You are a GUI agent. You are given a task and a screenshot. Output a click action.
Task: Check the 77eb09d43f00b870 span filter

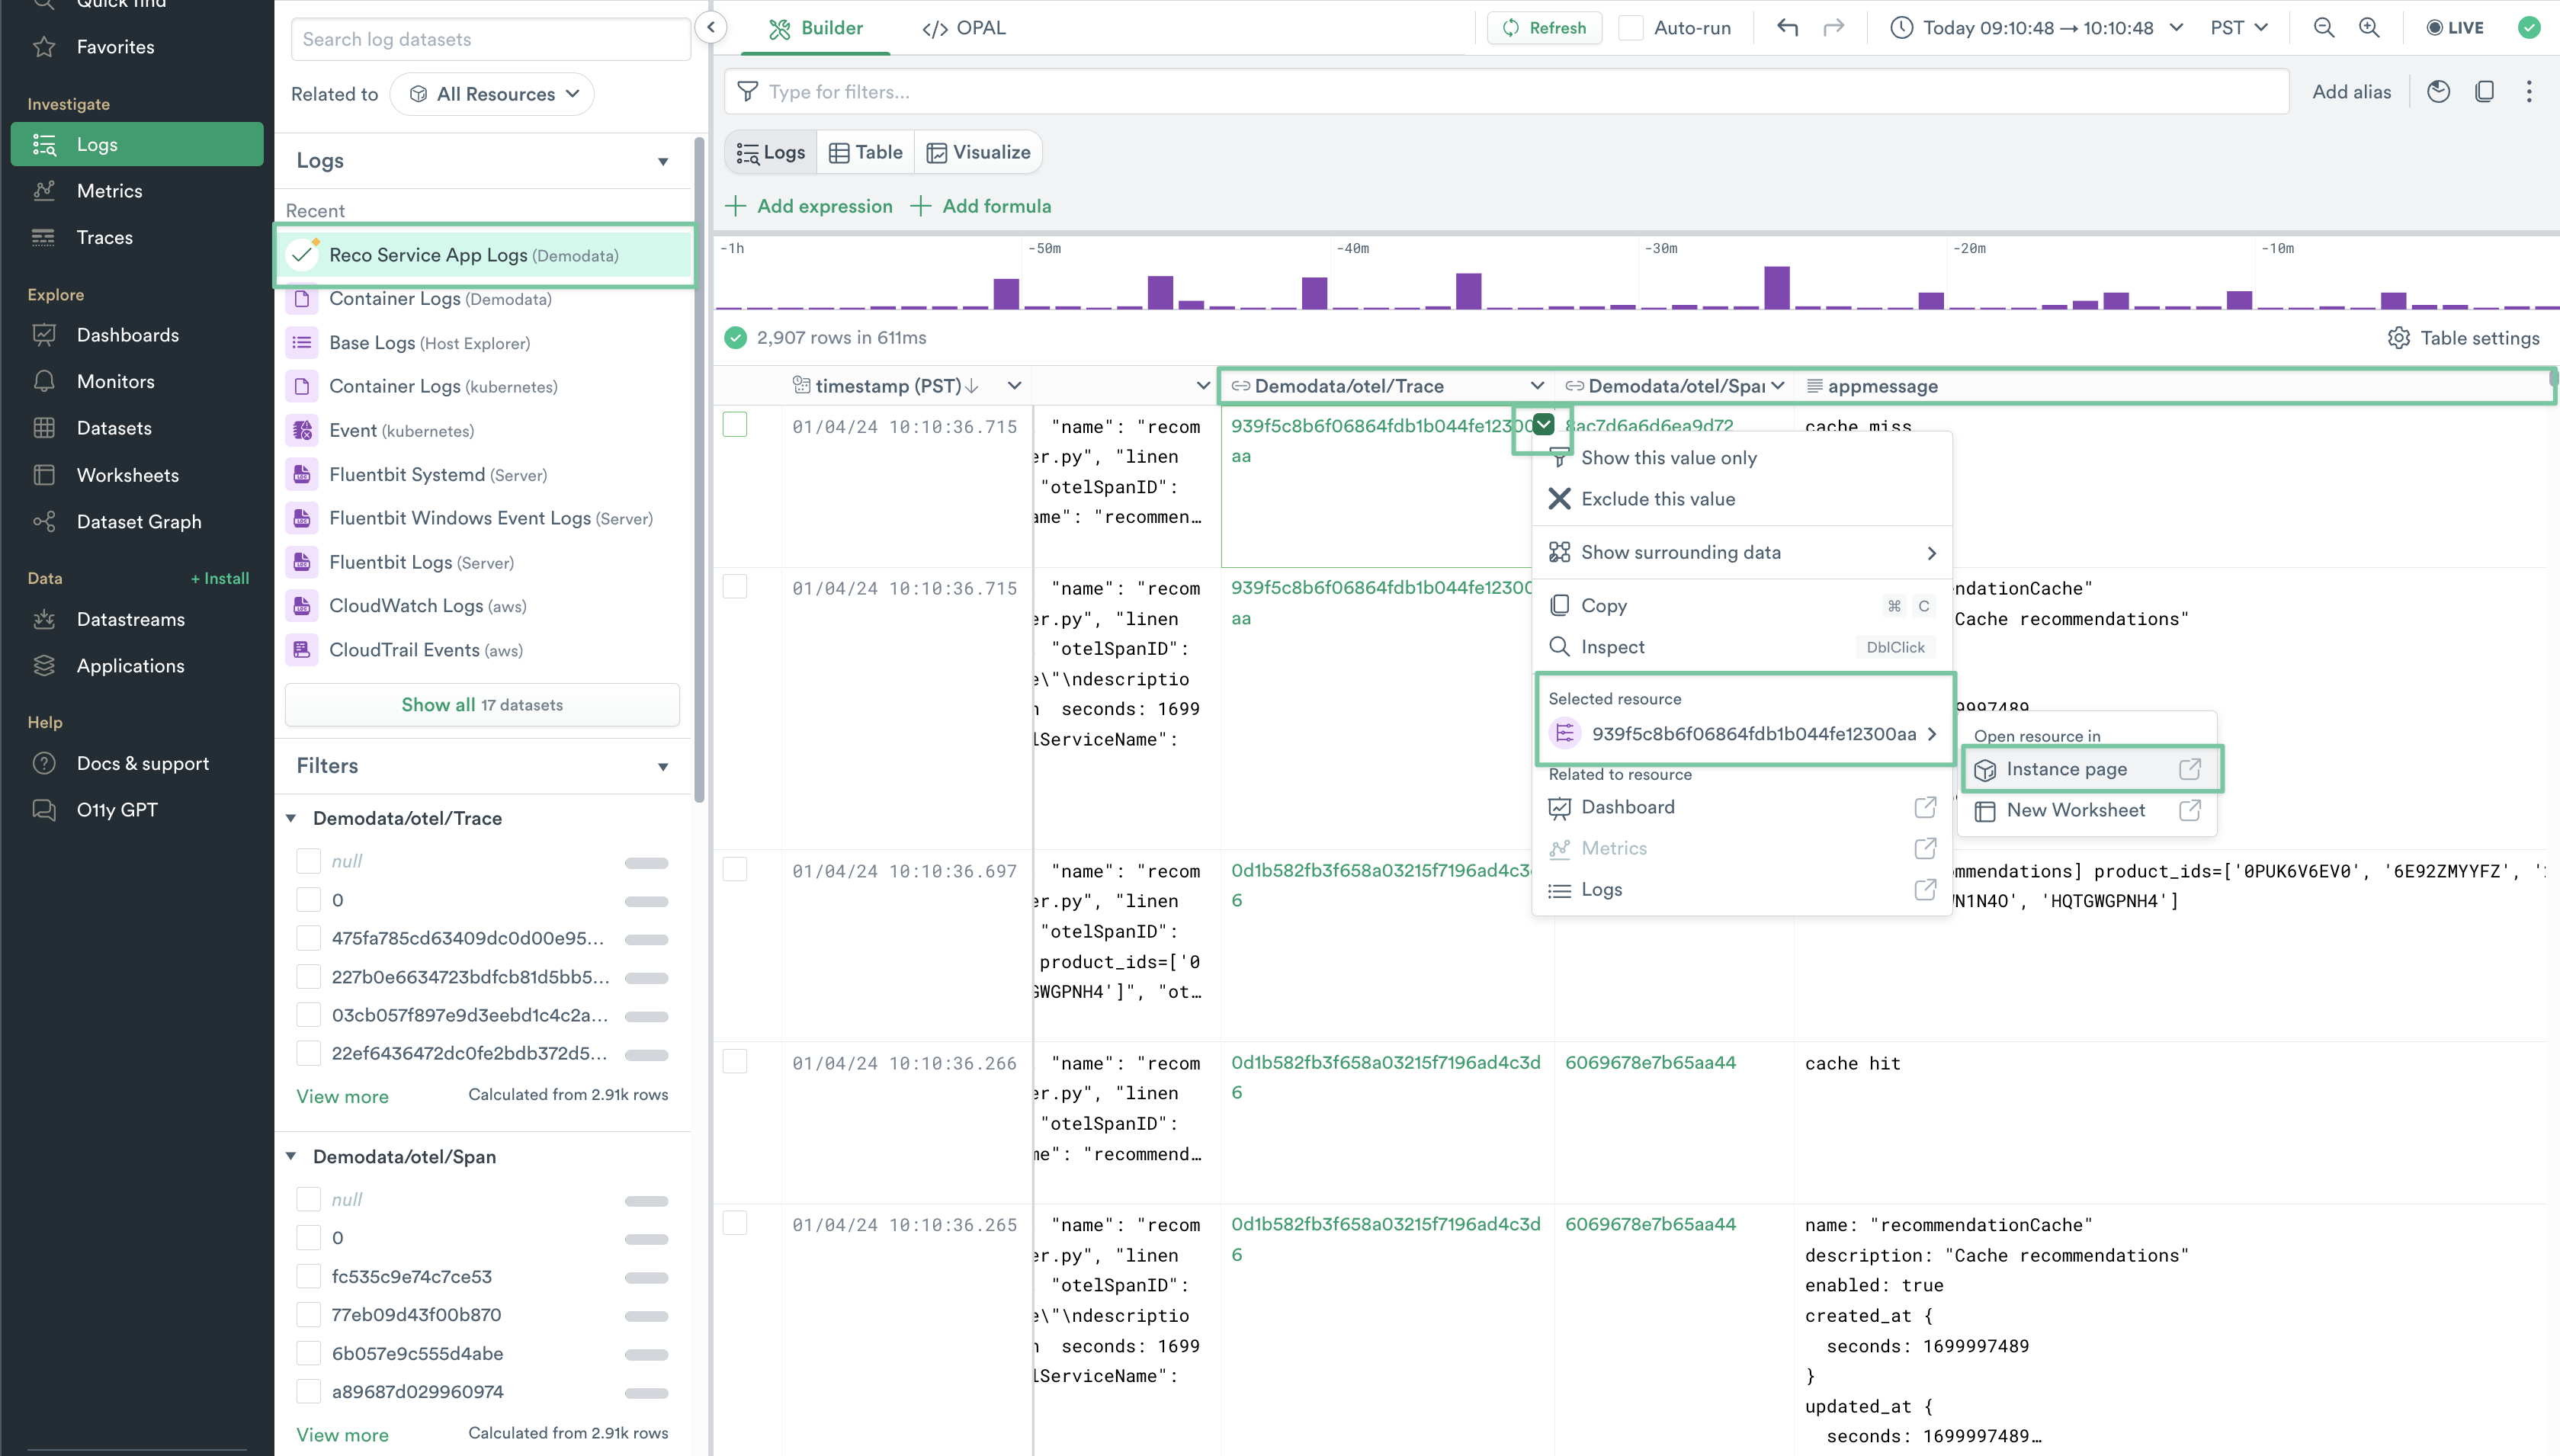(x=309, y=1315)
